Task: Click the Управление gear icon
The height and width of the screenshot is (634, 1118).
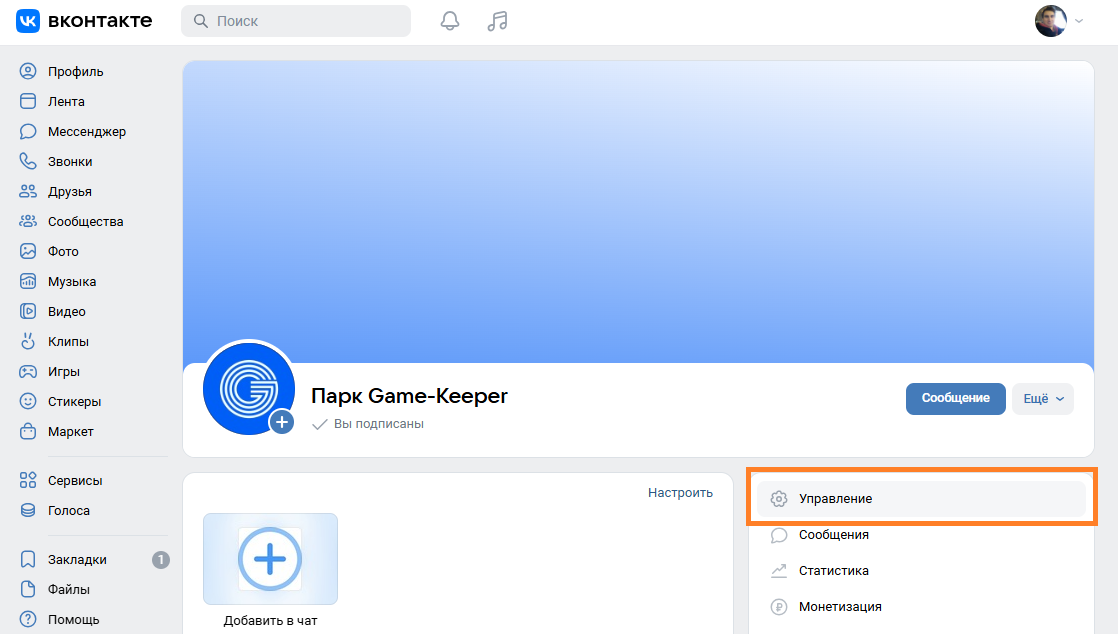Action: pyautogui.click(x=779, y=499)
